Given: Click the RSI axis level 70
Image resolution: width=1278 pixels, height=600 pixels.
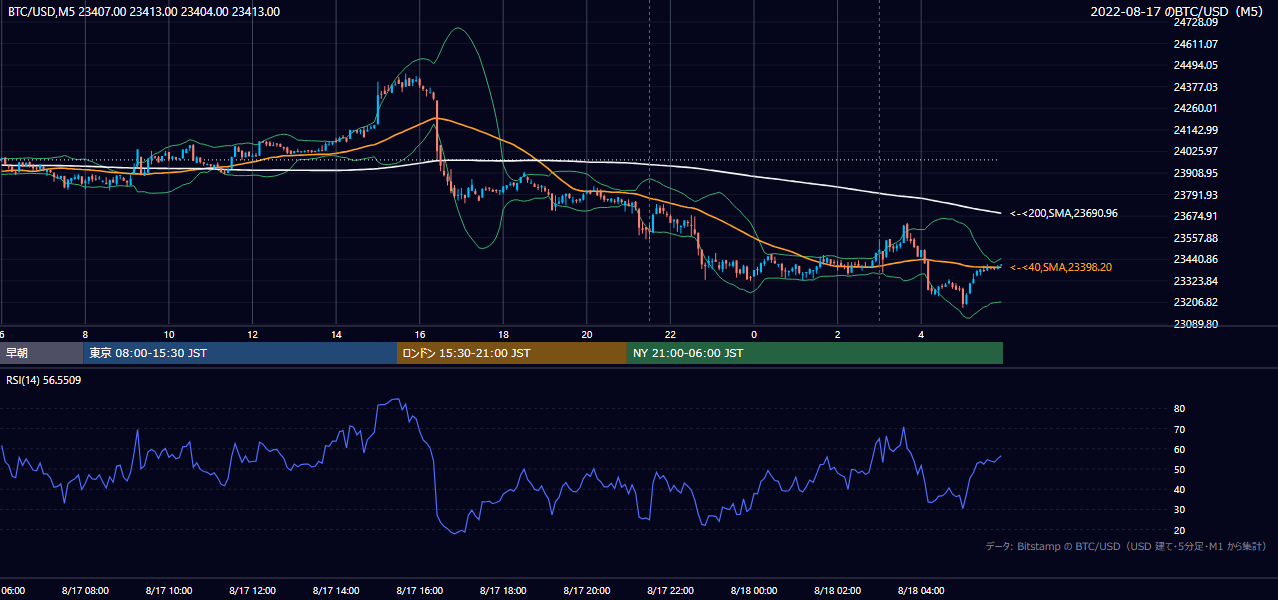Looking at the screenshot, I should (x=1180, y=429).
